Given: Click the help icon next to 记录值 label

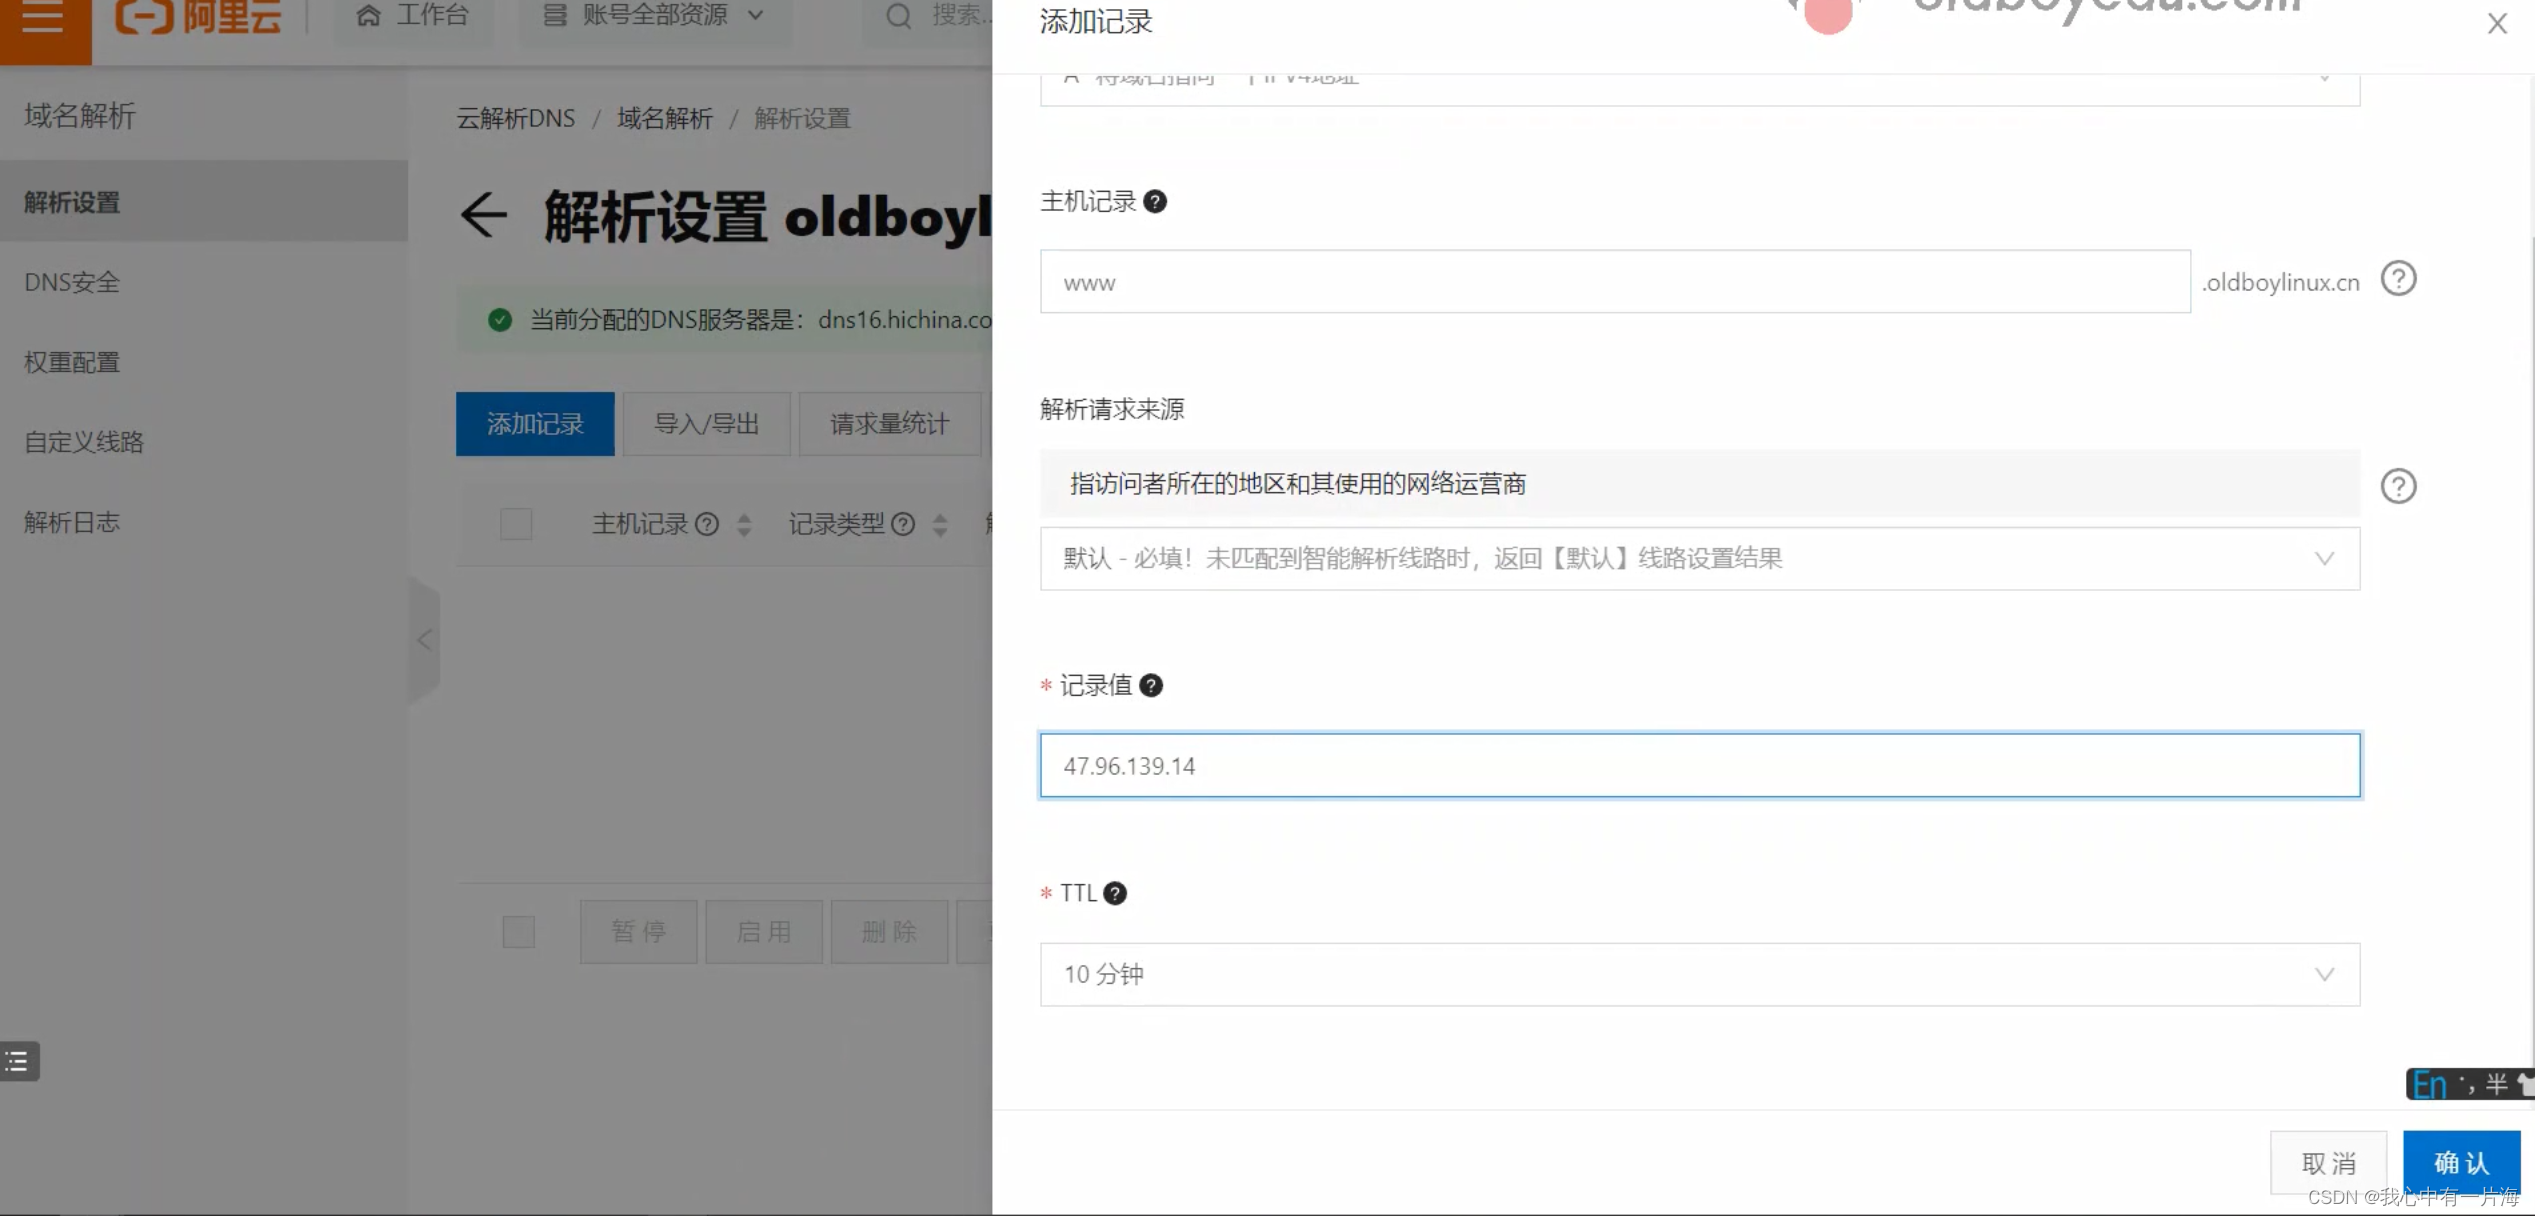Looking at the screenshot, I should coord(1151,686).
